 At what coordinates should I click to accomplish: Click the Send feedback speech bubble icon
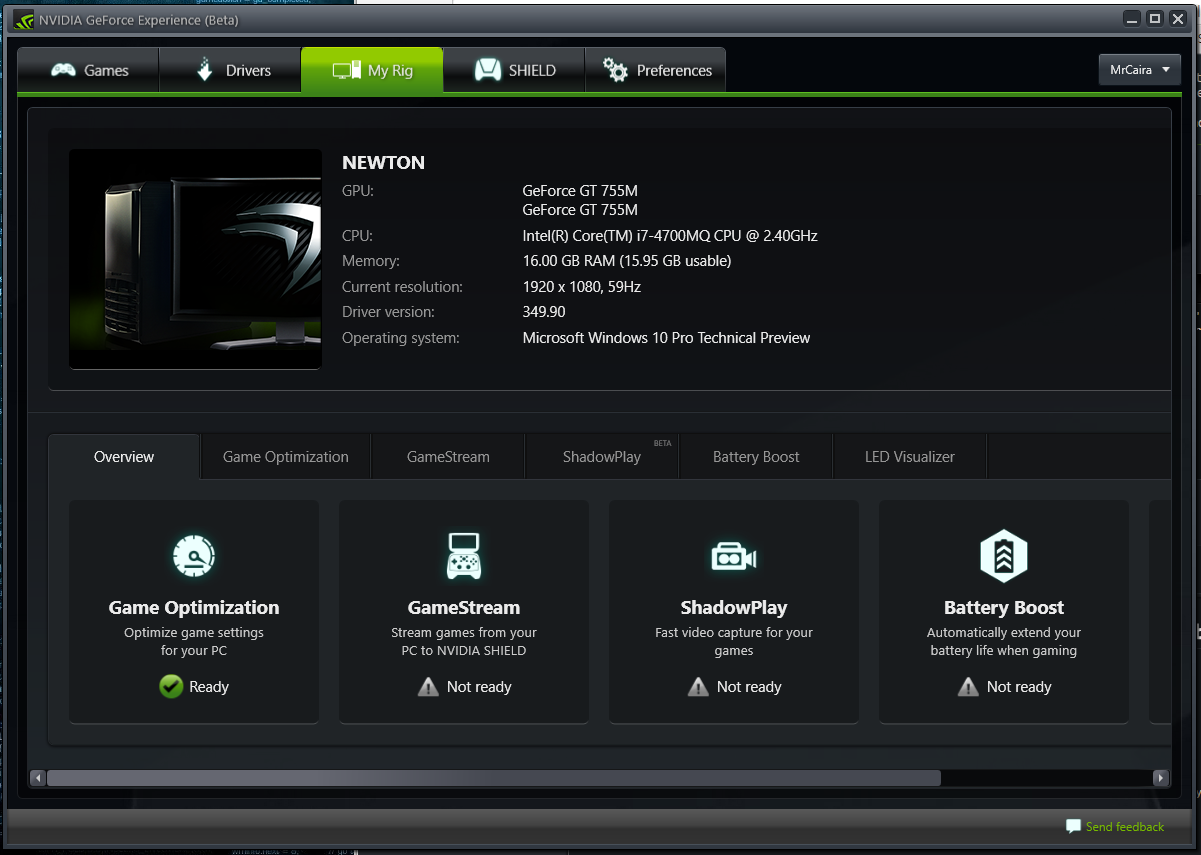pyautogui.click(x=1073, y=826)
